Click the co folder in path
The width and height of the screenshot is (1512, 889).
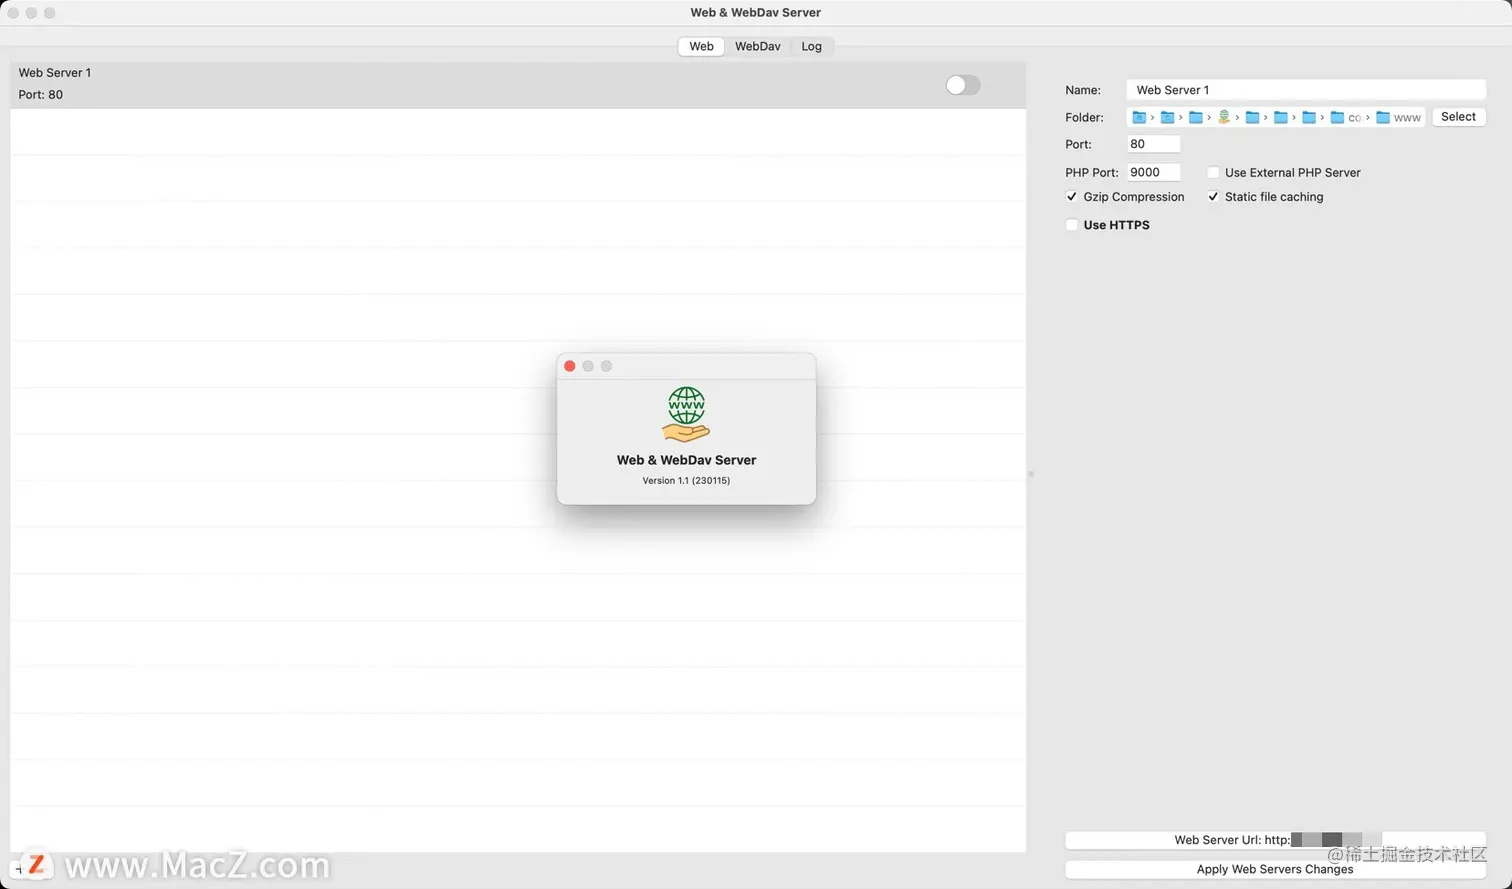click(1346, 118)
